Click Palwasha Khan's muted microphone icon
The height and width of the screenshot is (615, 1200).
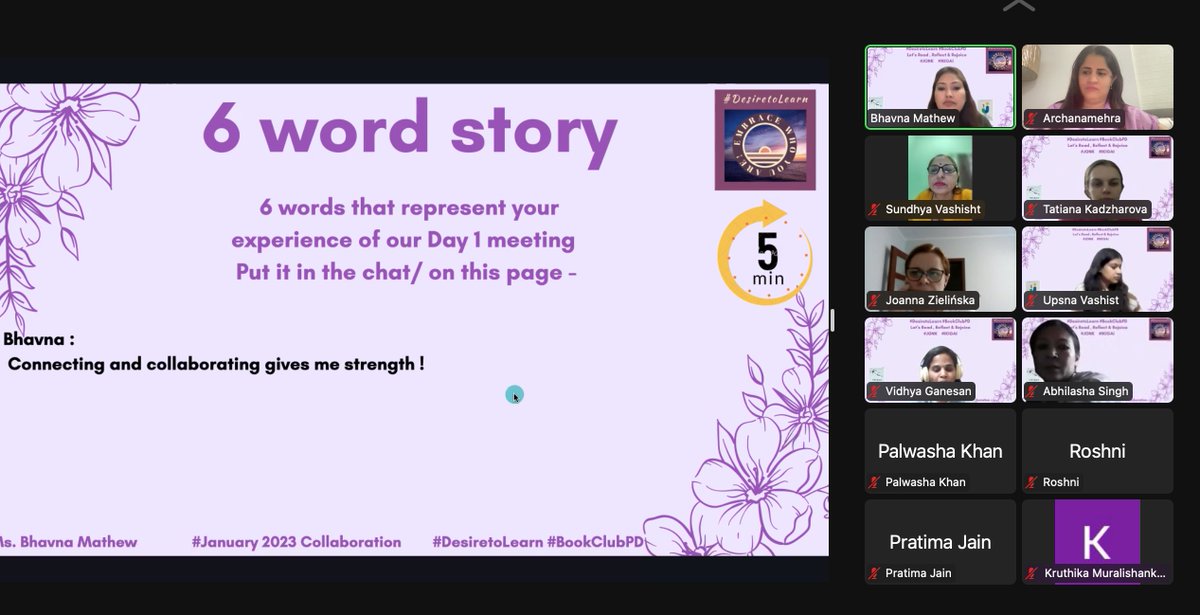[x=875, y=482]
